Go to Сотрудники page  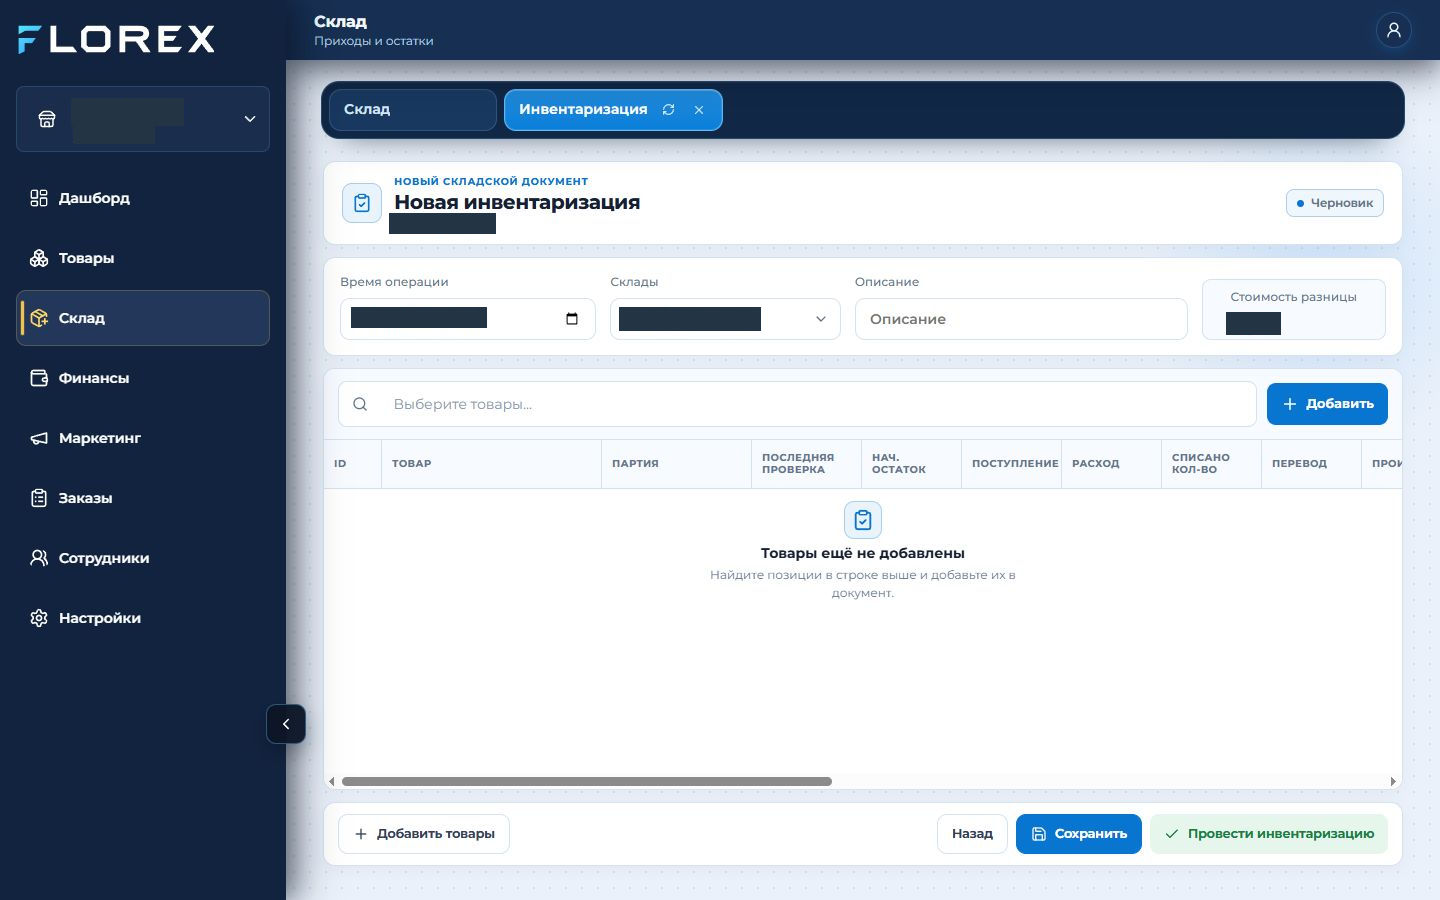click(143, 558)
